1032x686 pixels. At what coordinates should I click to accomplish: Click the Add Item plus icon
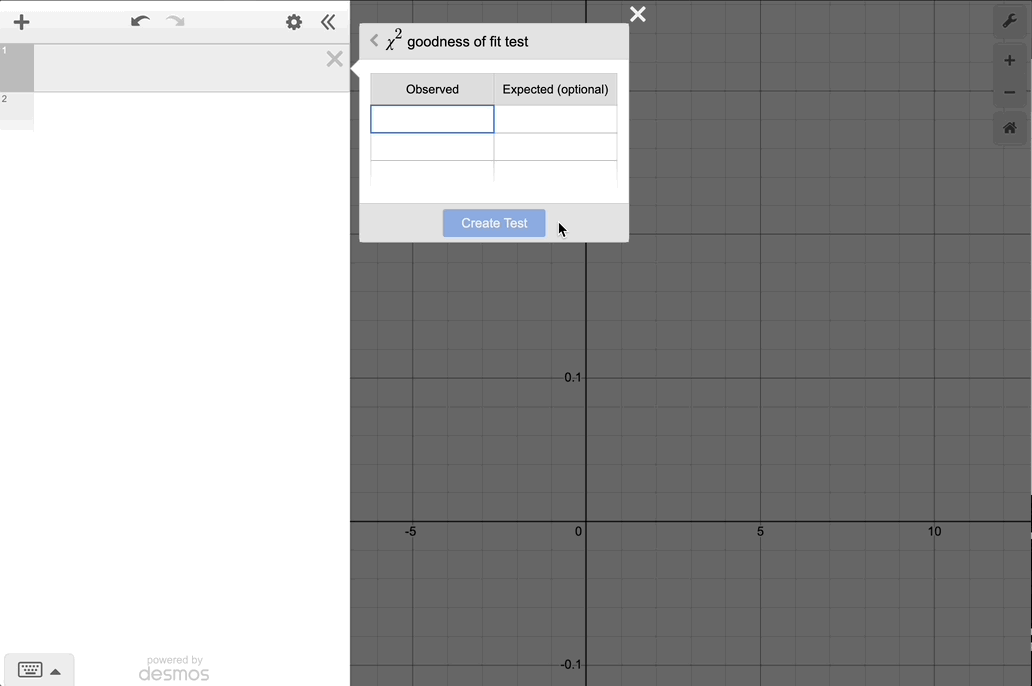[21, 22]
